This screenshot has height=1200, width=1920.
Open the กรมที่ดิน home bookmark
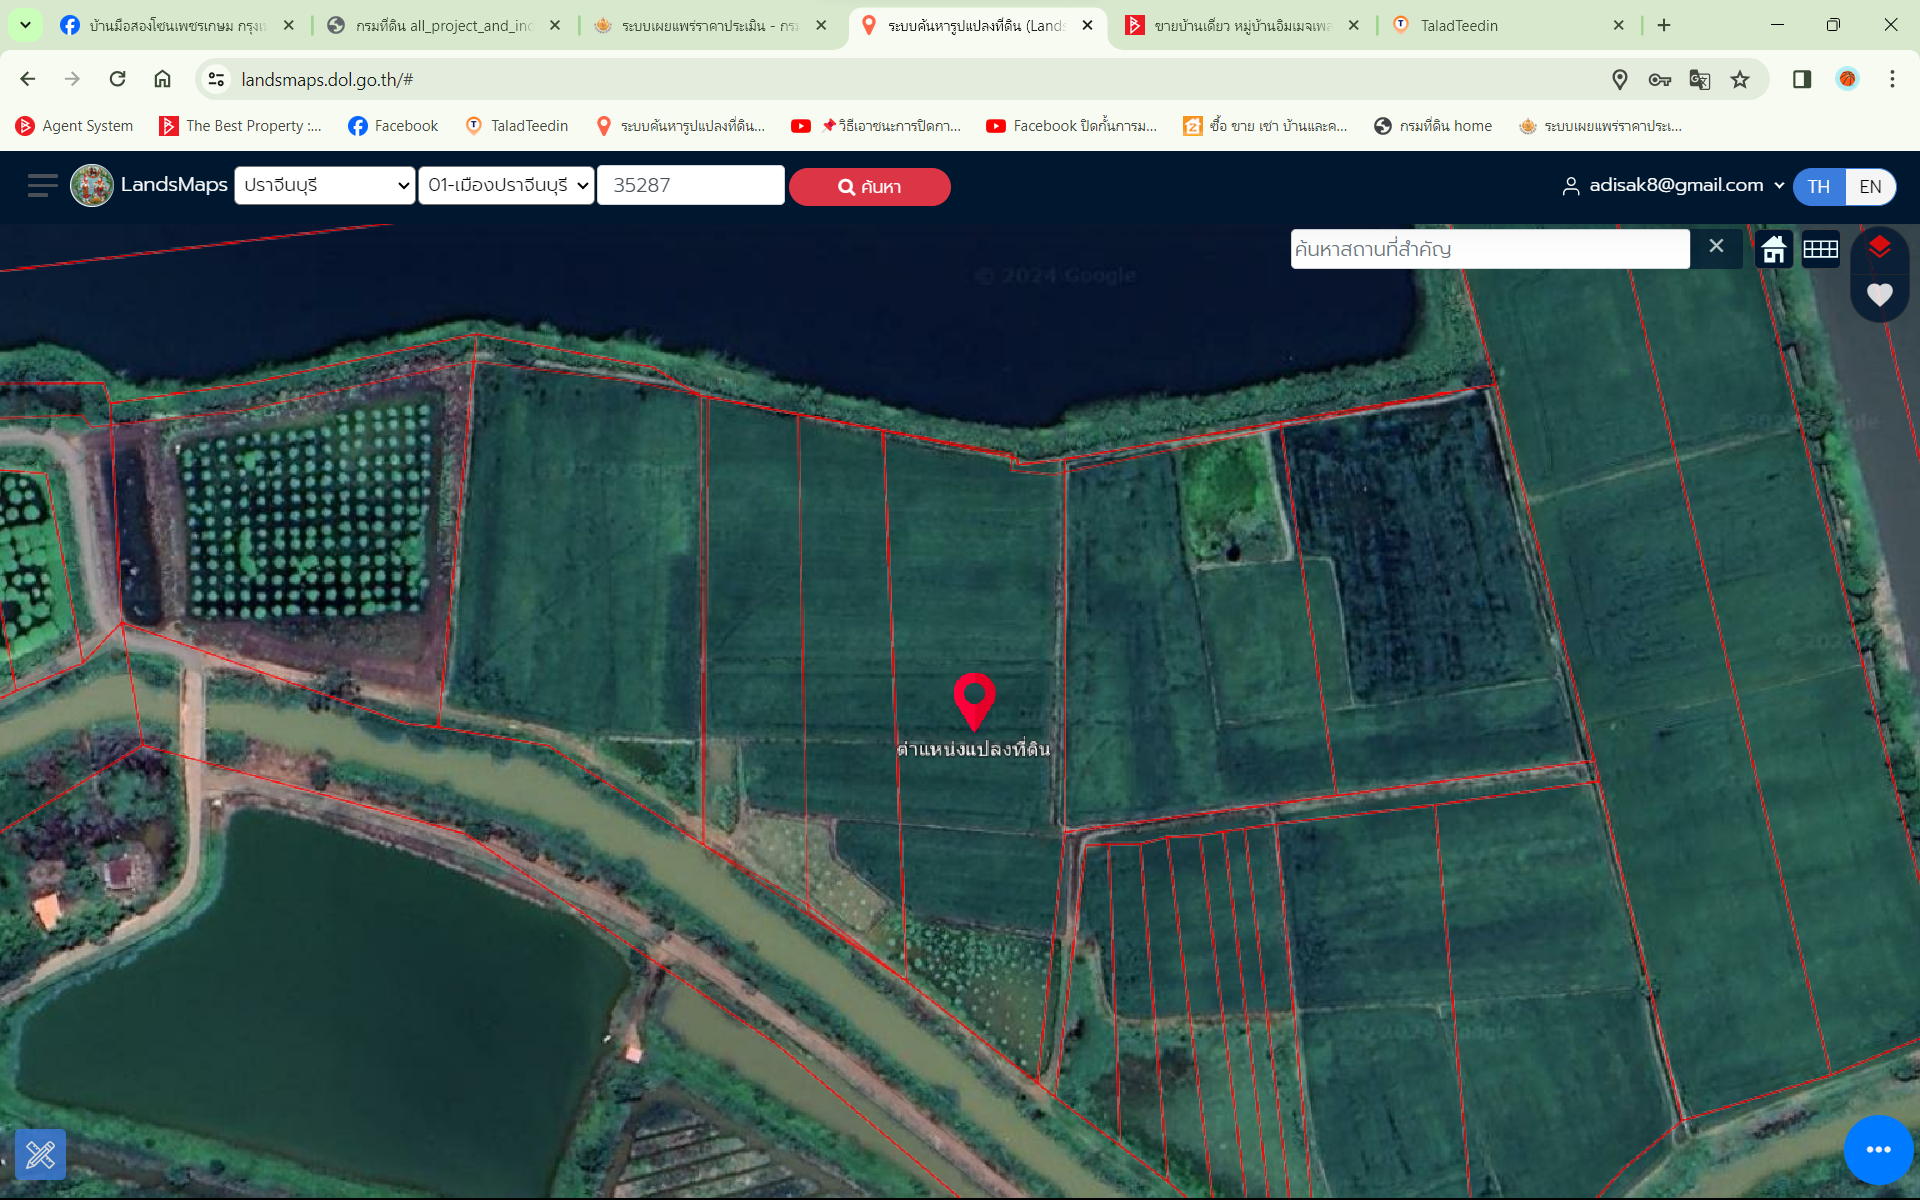coord(1433,126)
